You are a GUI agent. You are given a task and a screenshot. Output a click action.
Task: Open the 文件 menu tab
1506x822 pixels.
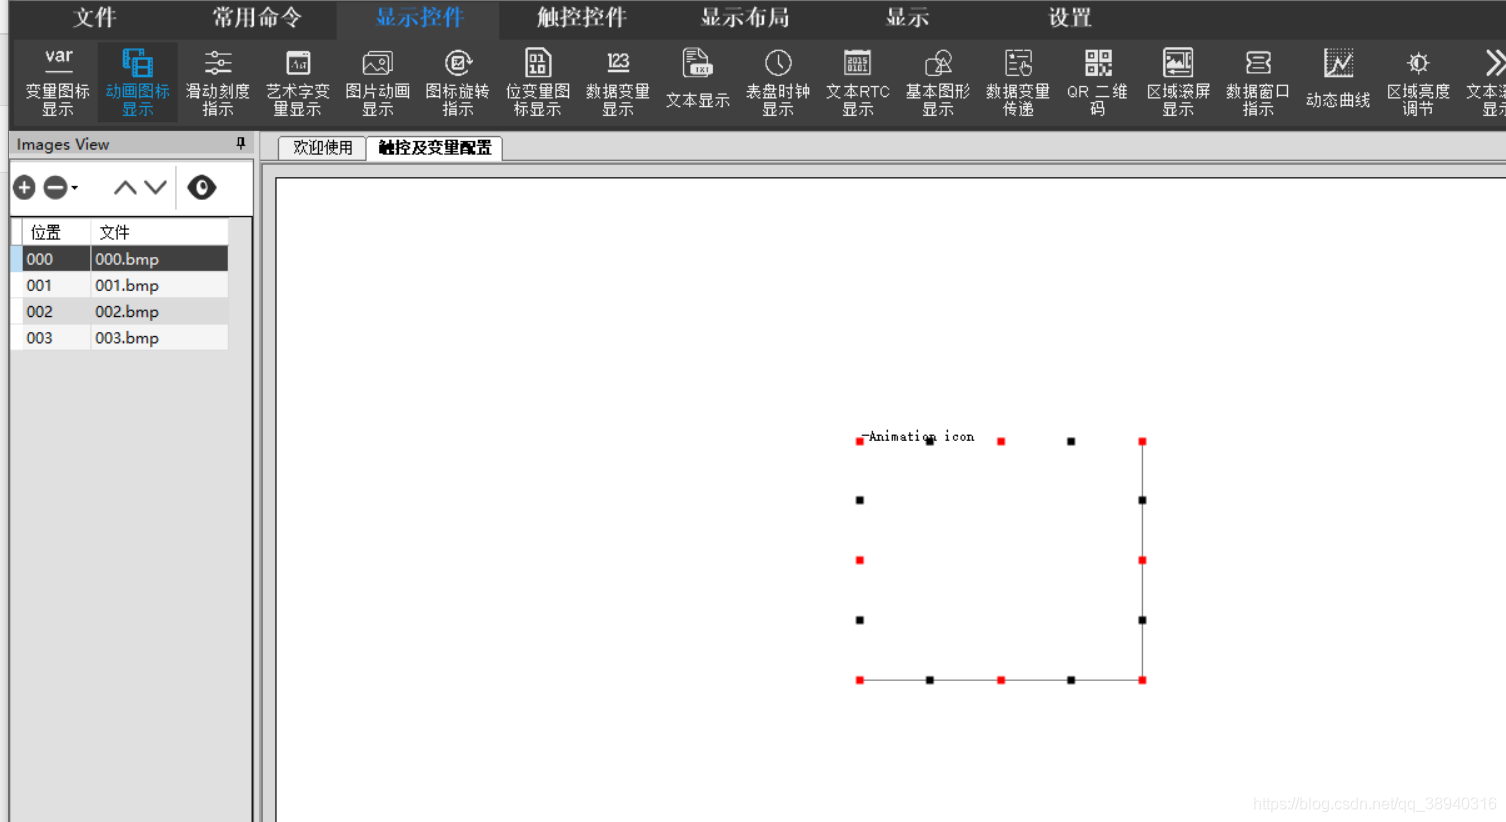95,17
